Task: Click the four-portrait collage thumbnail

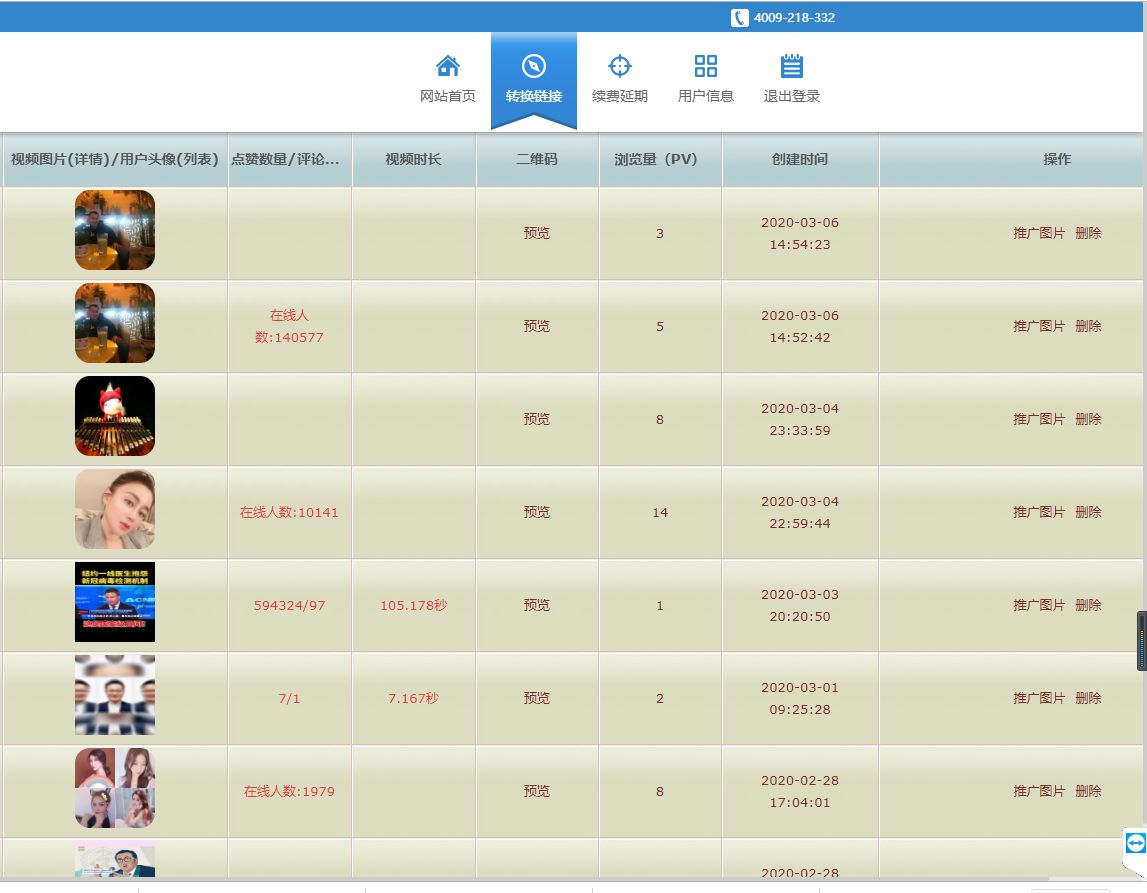Action: click(x=115, y=788)
